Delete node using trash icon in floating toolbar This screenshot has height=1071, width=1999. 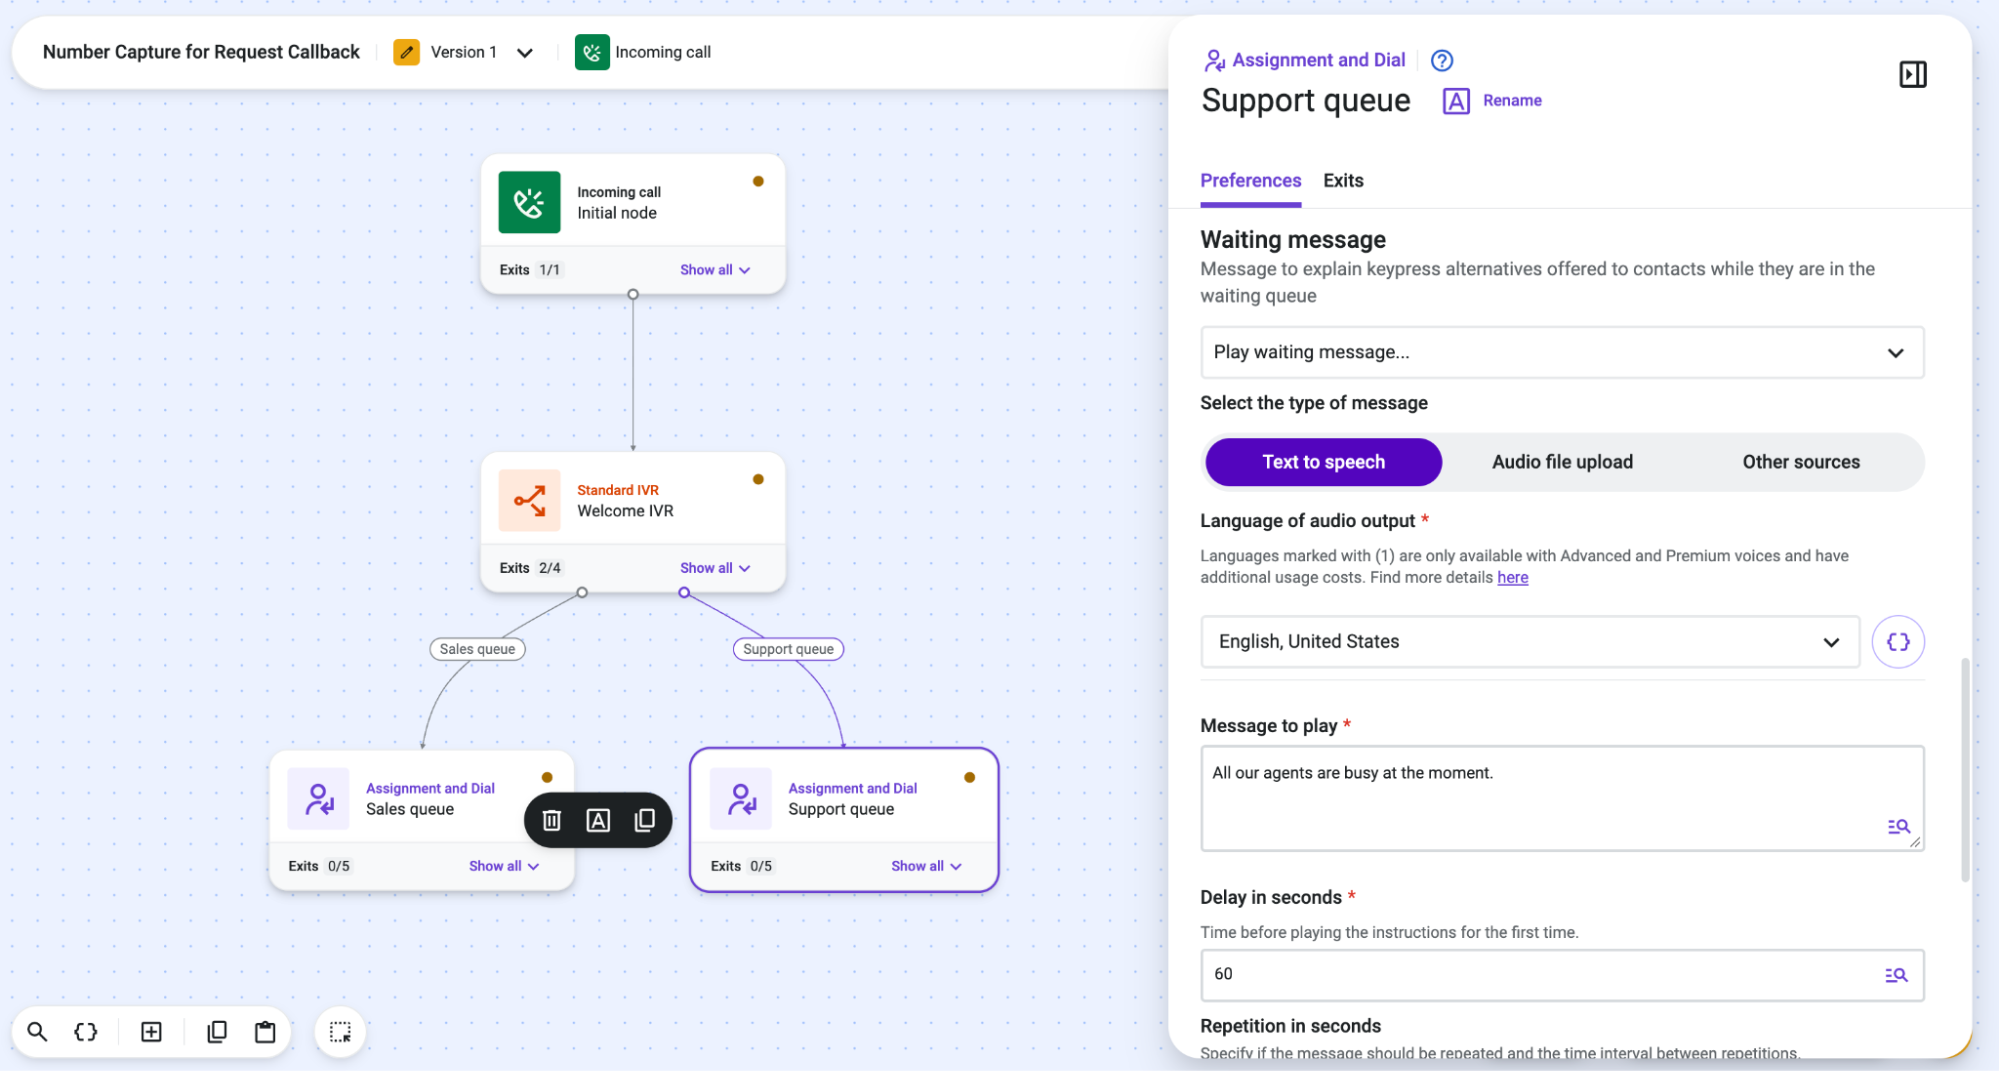click(551, 820)
